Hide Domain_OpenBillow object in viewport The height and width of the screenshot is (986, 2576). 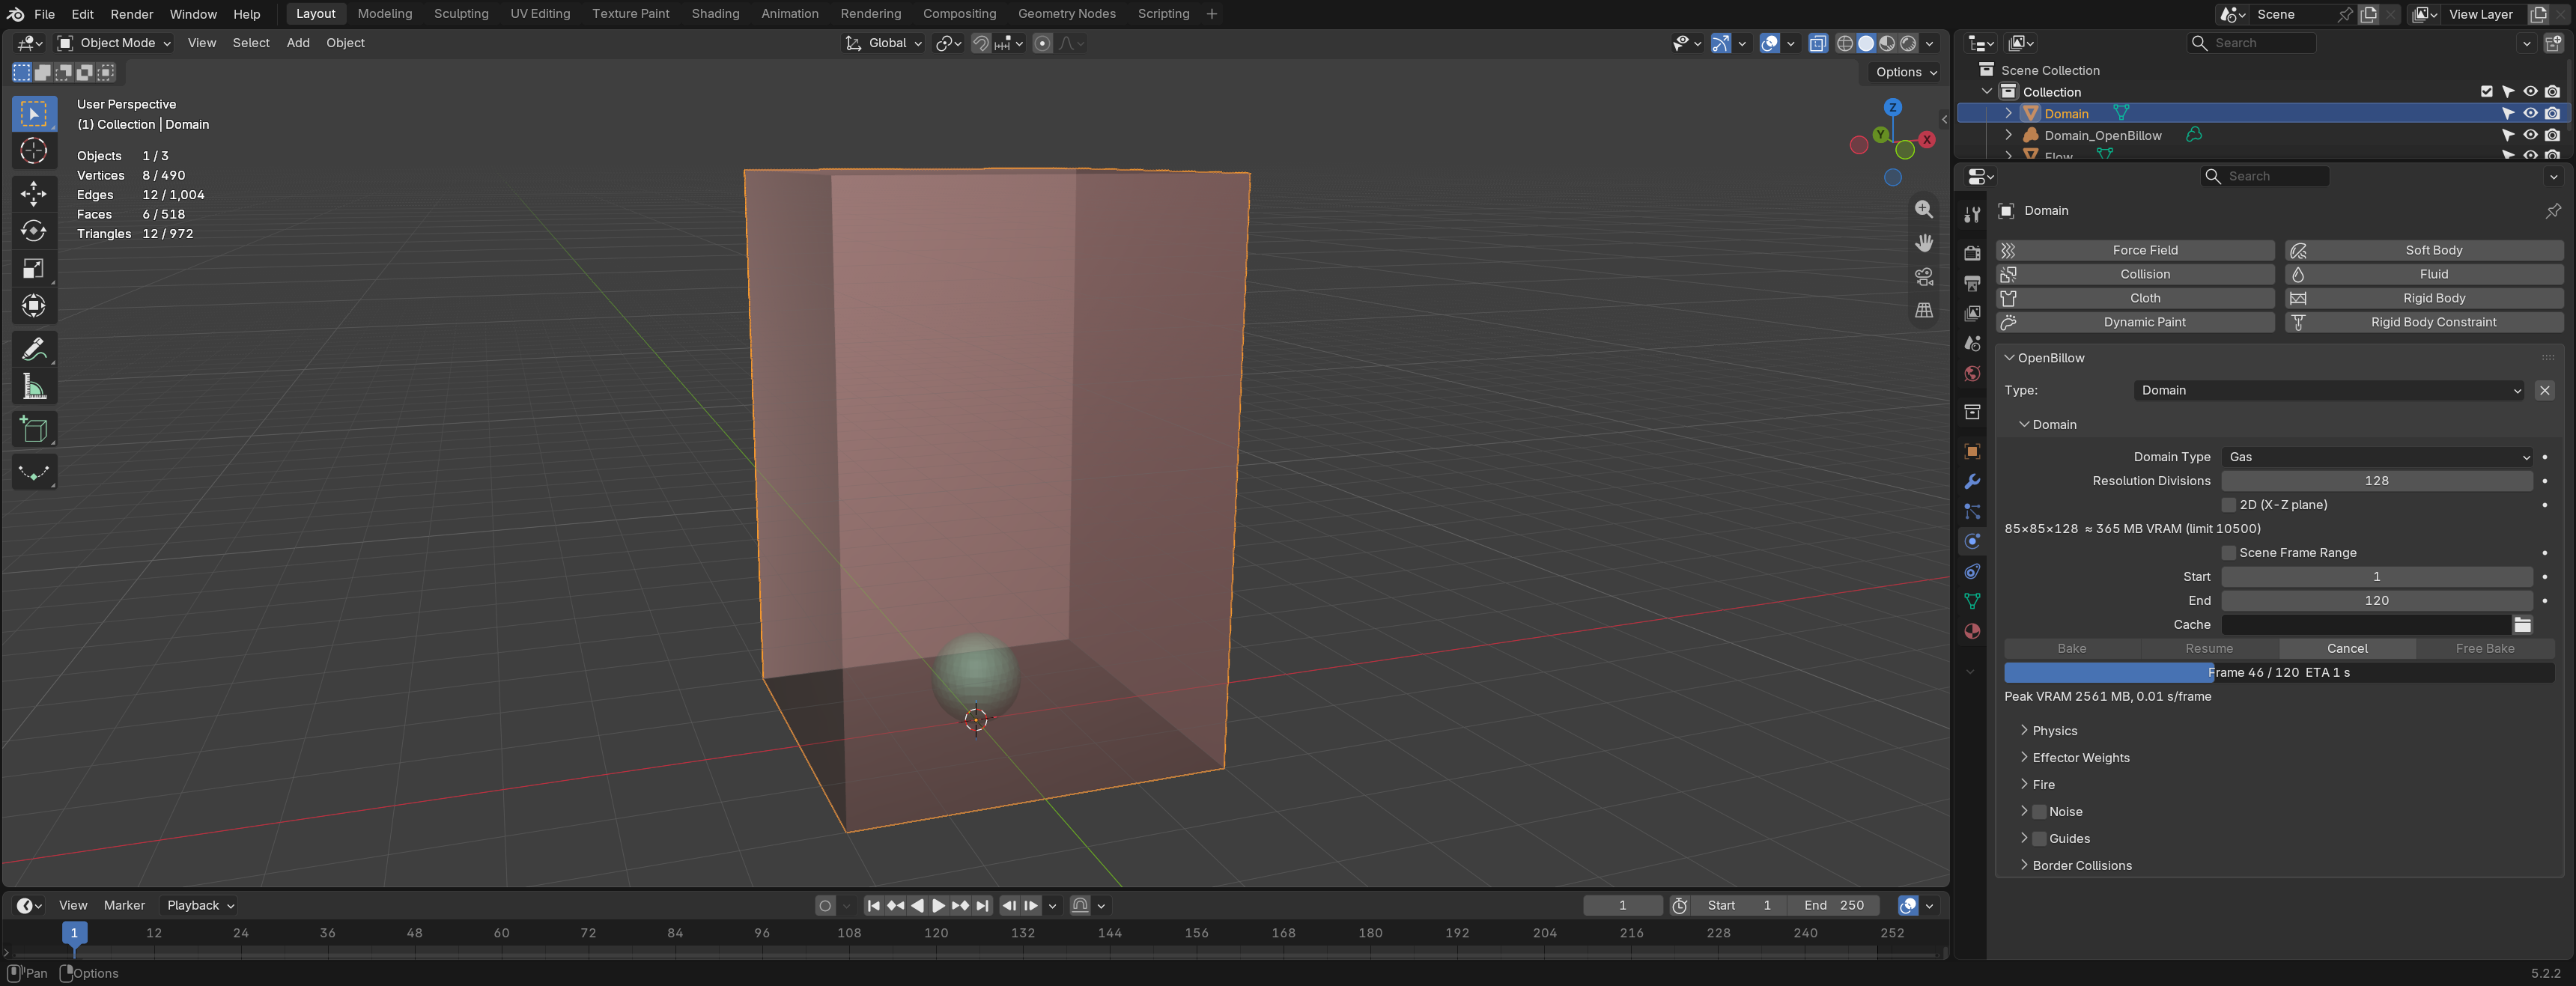pos(2530,135)
